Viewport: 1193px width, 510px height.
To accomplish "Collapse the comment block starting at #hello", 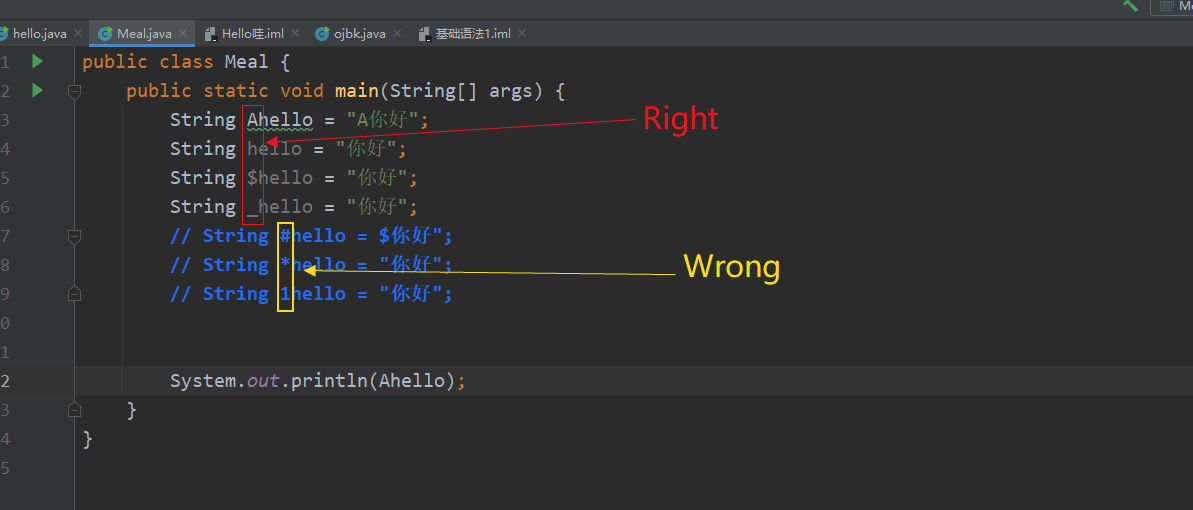I will [x=74, y=236].
